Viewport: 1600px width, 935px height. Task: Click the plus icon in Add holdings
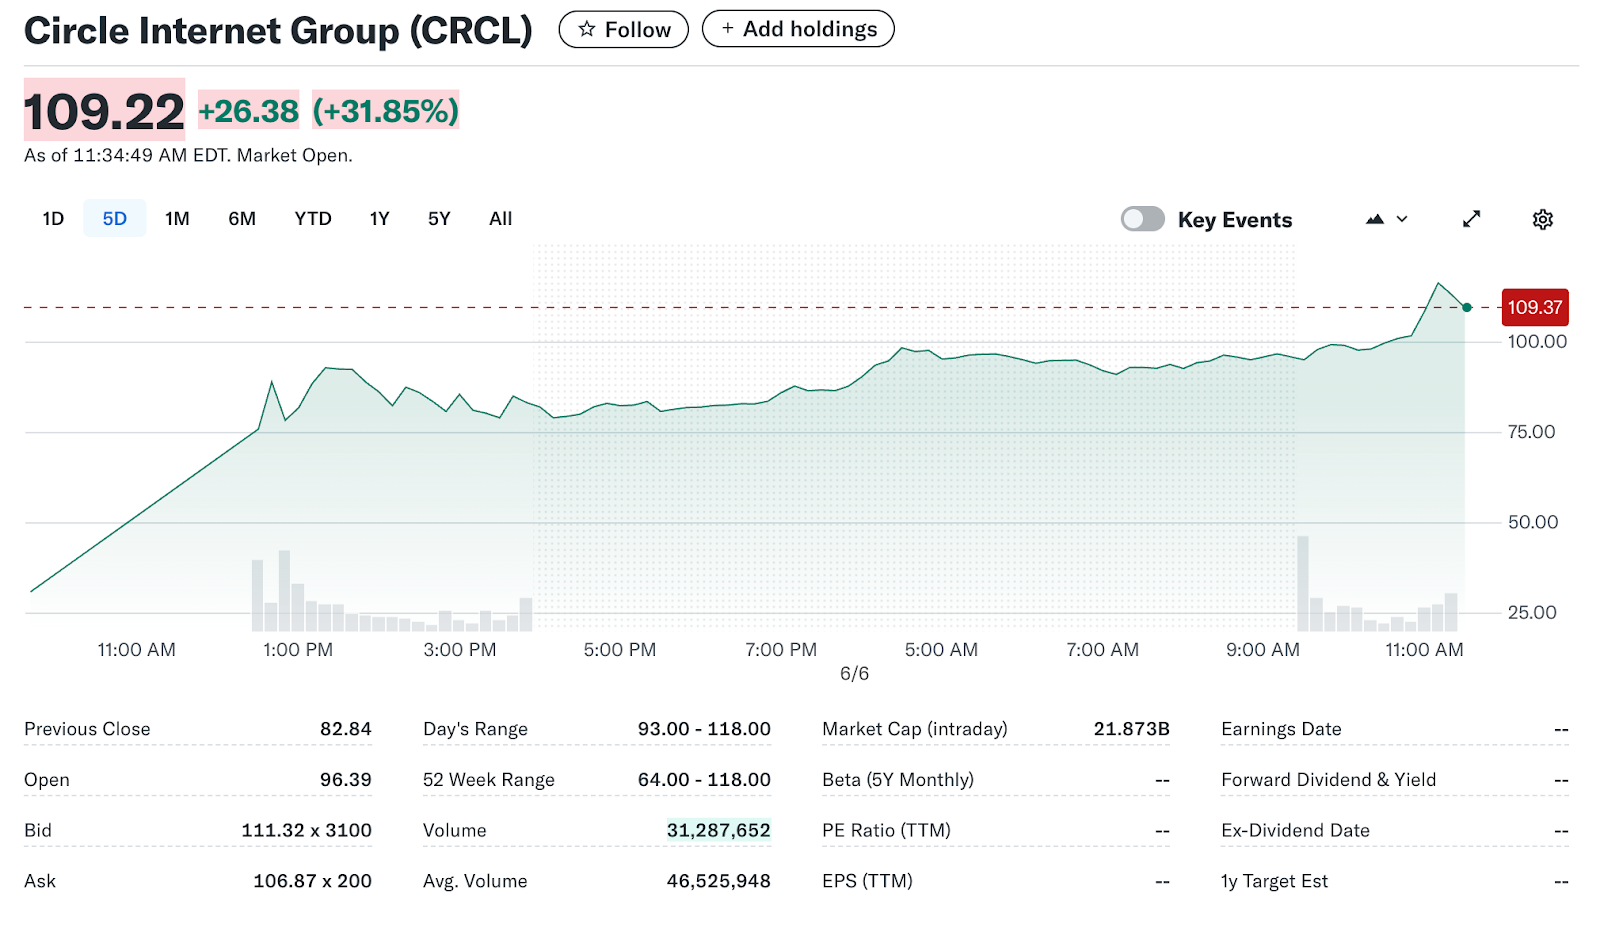point(728,29)
